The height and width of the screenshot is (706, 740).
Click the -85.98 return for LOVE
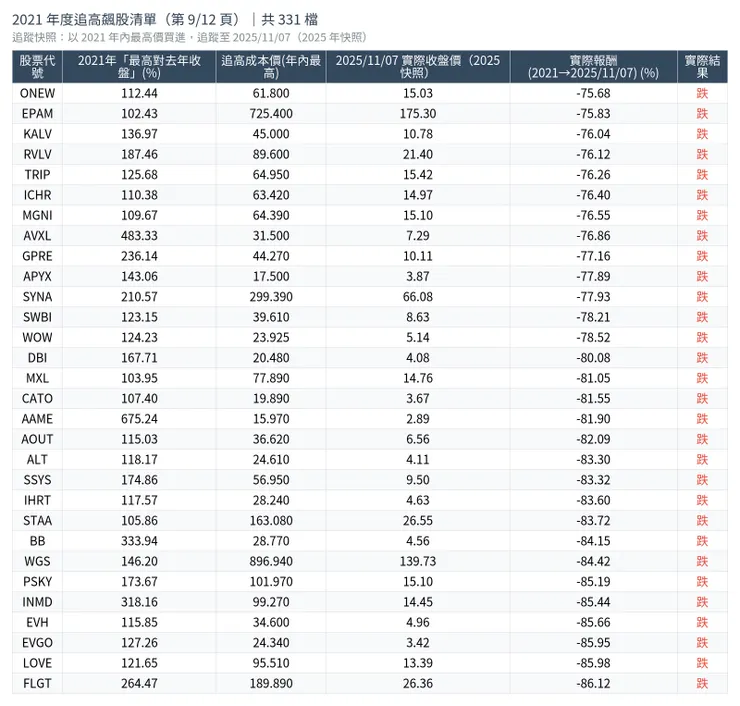coord(593,663)
